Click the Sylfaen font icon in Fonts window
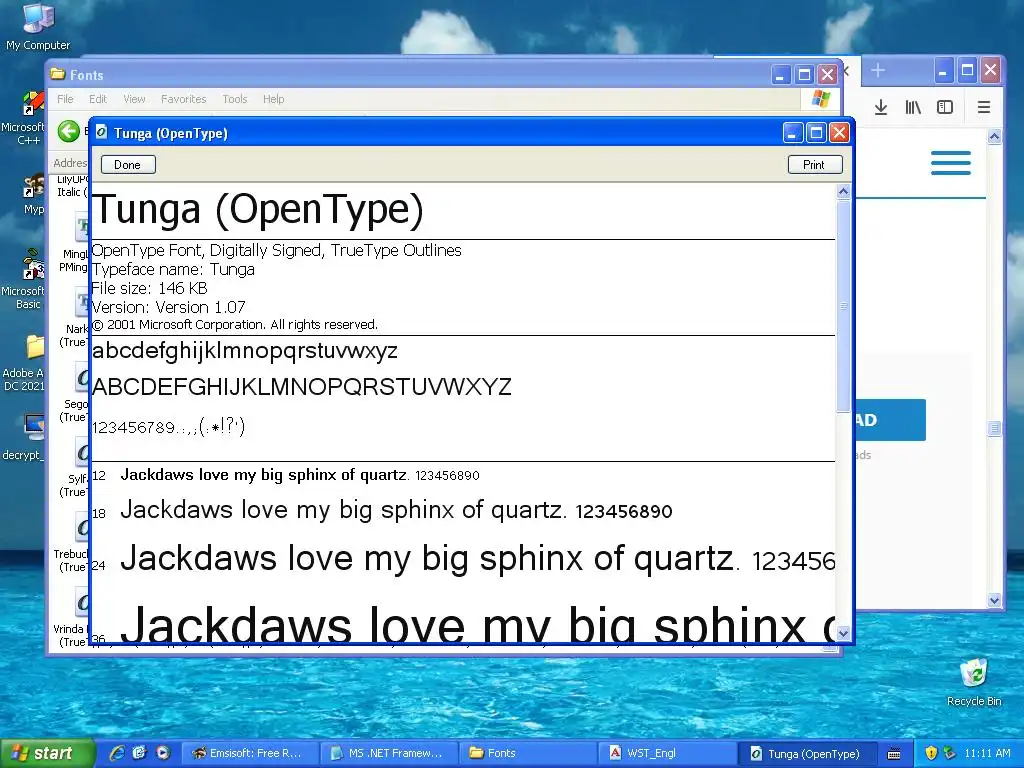 coord(82,453)
